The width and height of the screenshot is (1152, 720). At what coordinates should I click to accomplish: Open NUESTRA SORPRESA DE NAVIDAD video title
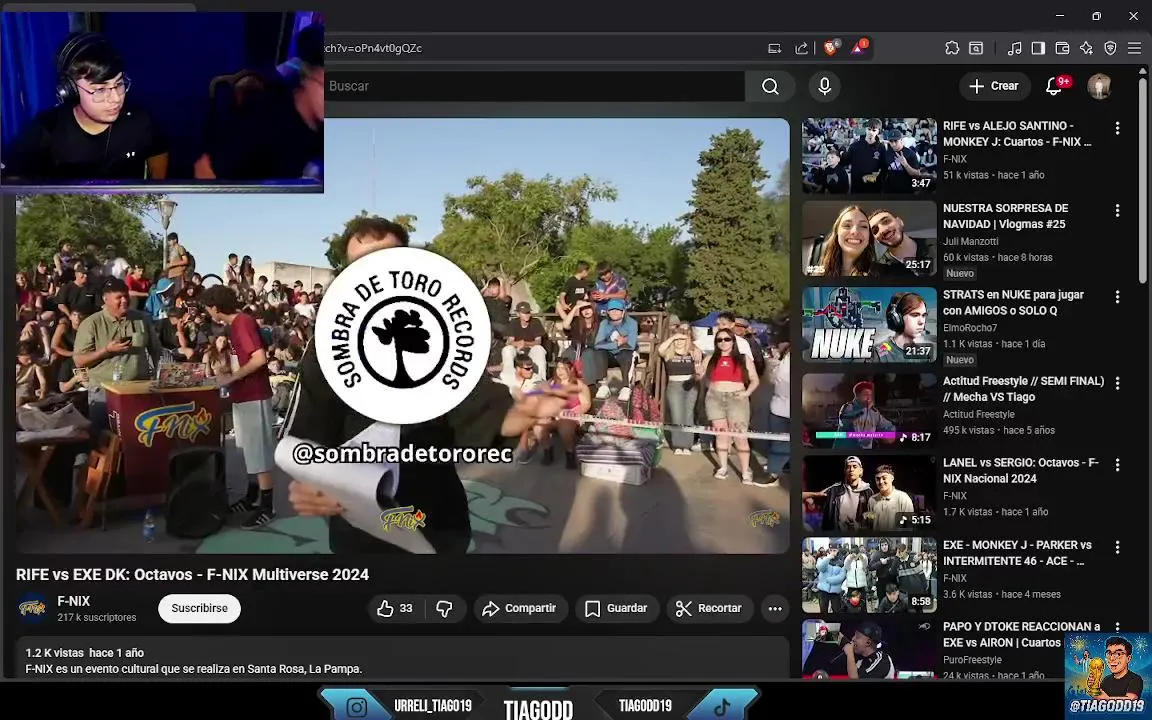tap(1006, 216)
